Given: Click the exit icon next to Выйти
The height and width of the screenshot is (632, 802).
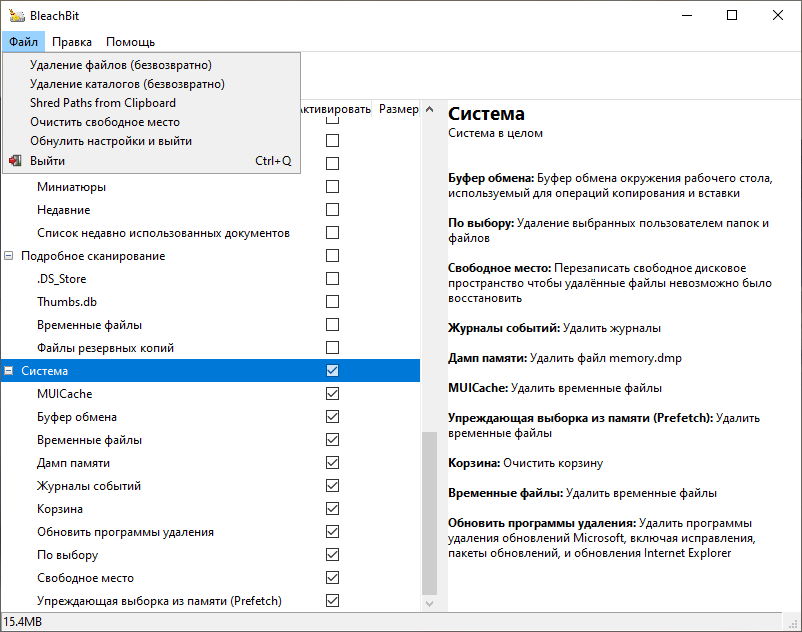Looking at the screenshot, I should (x=15, y=161).
